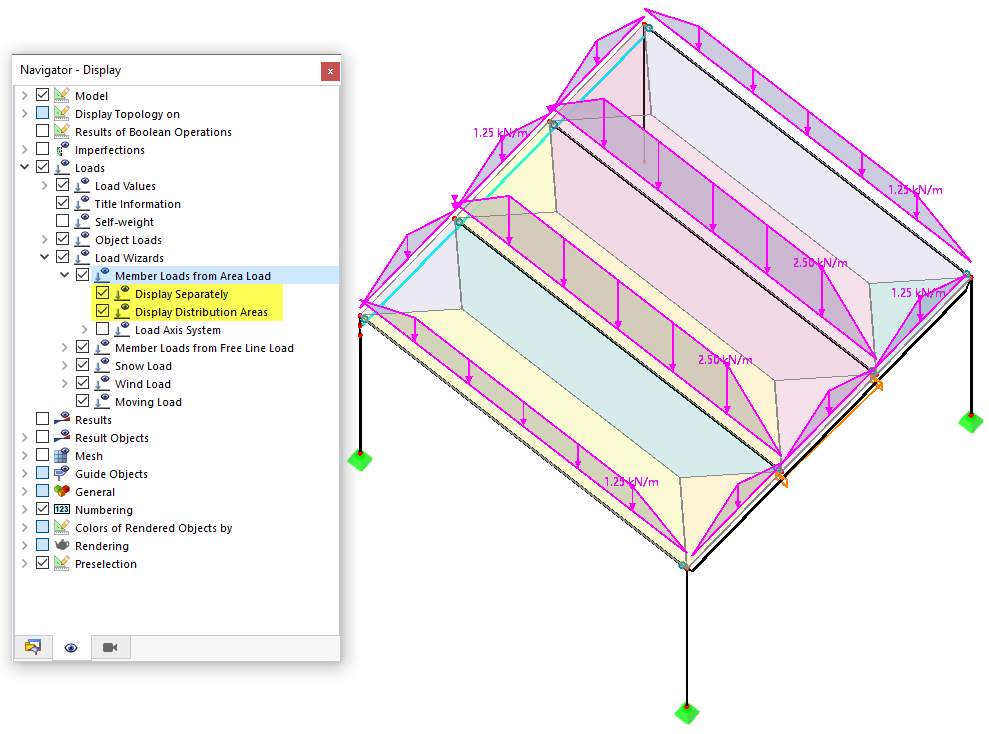
Task: Expand the Load Axis System entry
Action: 84,329
